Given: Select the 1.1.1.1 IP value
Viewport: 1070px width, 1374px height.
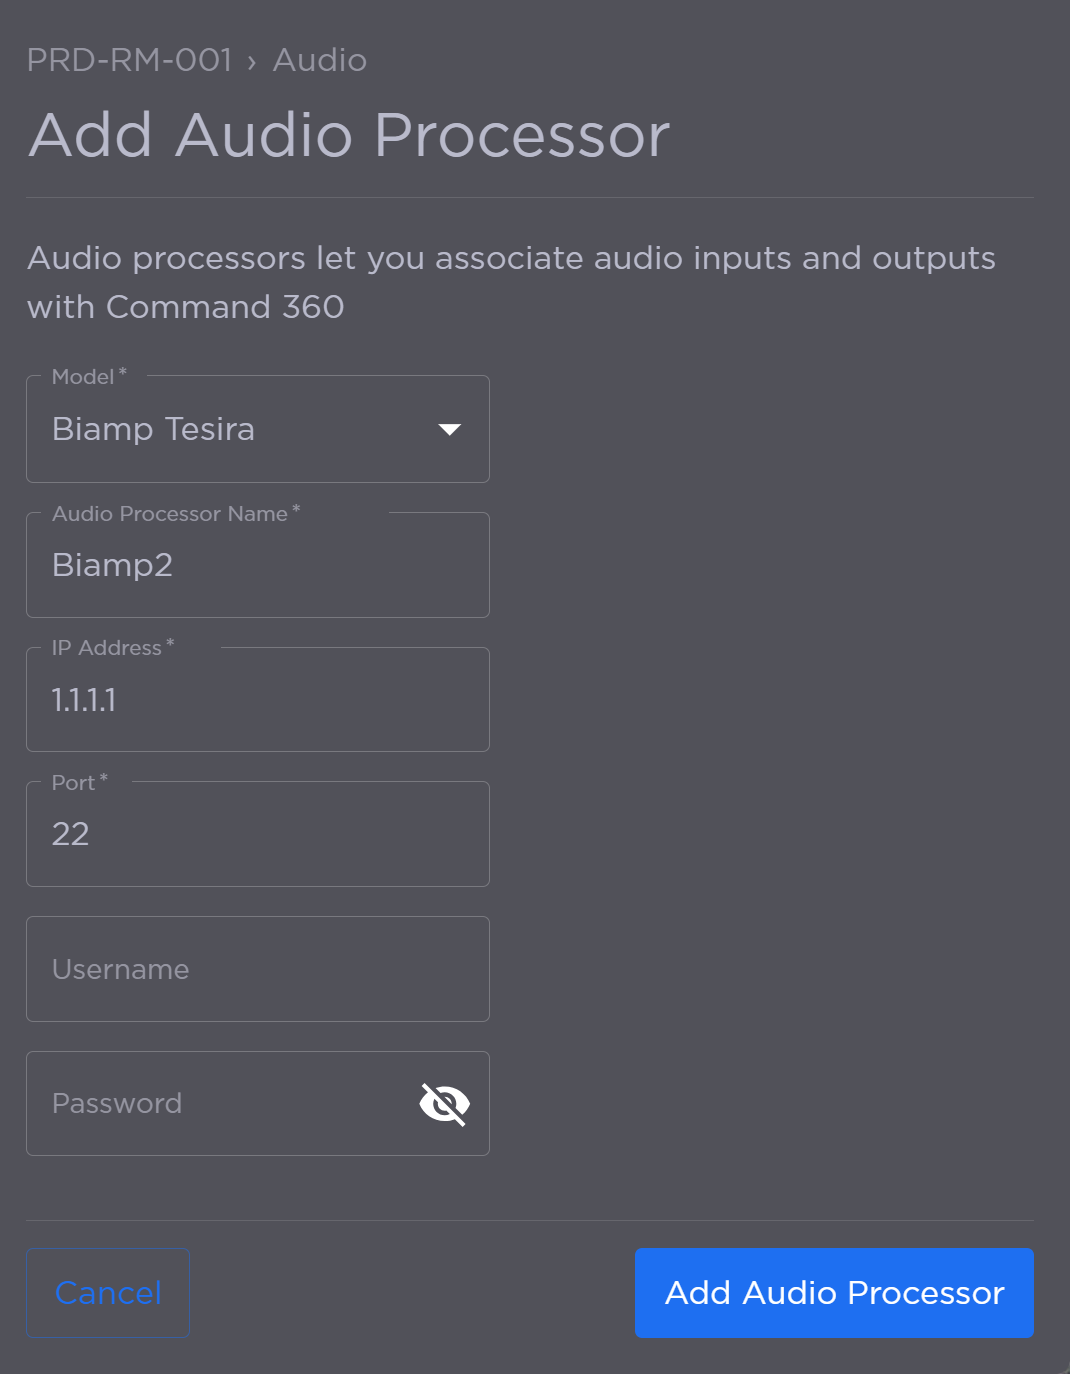Looking at the screenshot, I should (x=84, y=700).
